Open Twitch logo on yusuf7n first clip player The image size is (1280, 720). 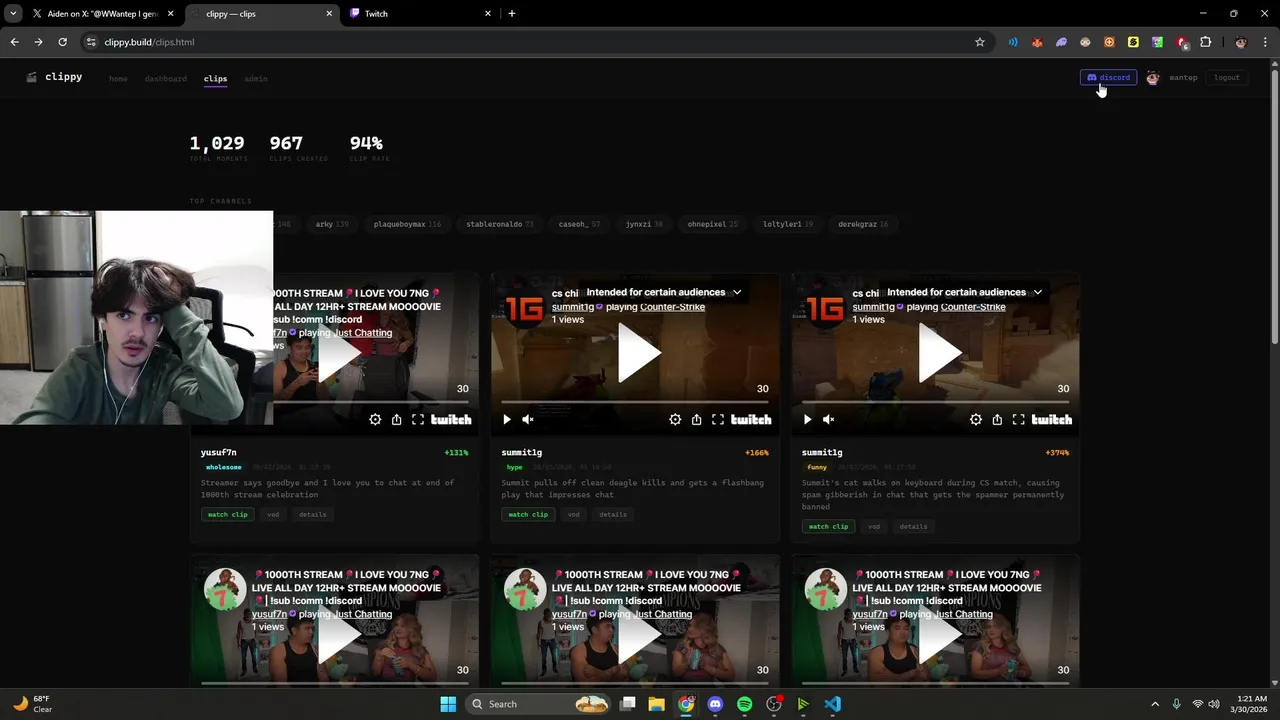tap(451, 420)
